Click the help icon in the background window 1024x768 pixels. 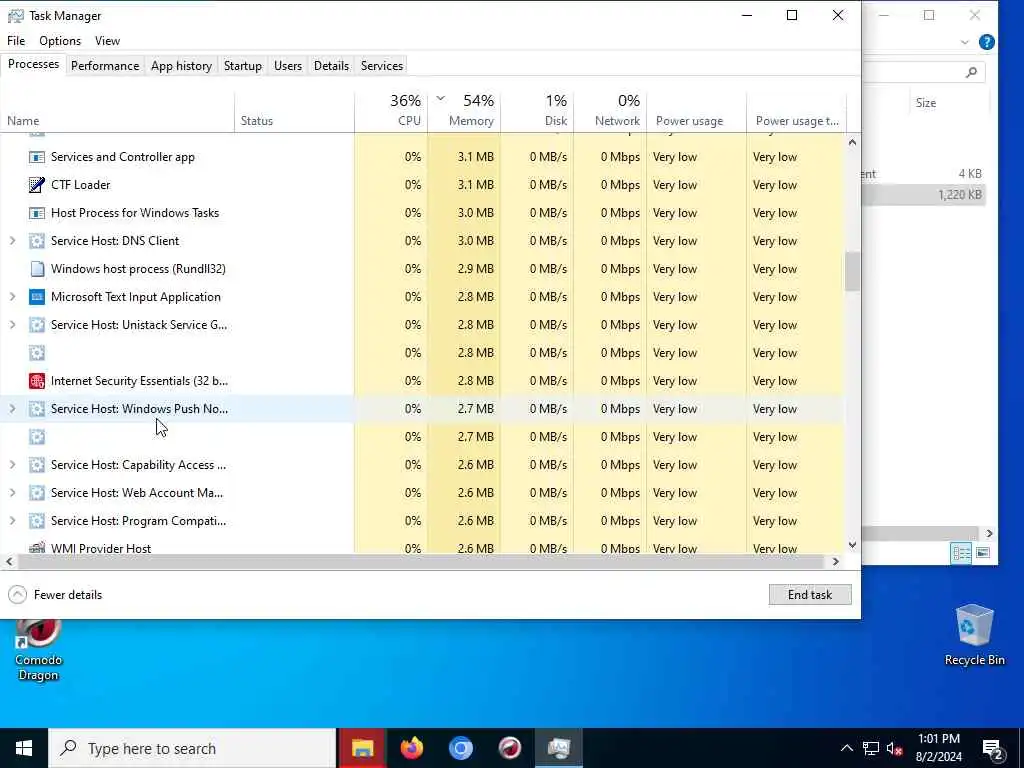click(x=987, y=42)
